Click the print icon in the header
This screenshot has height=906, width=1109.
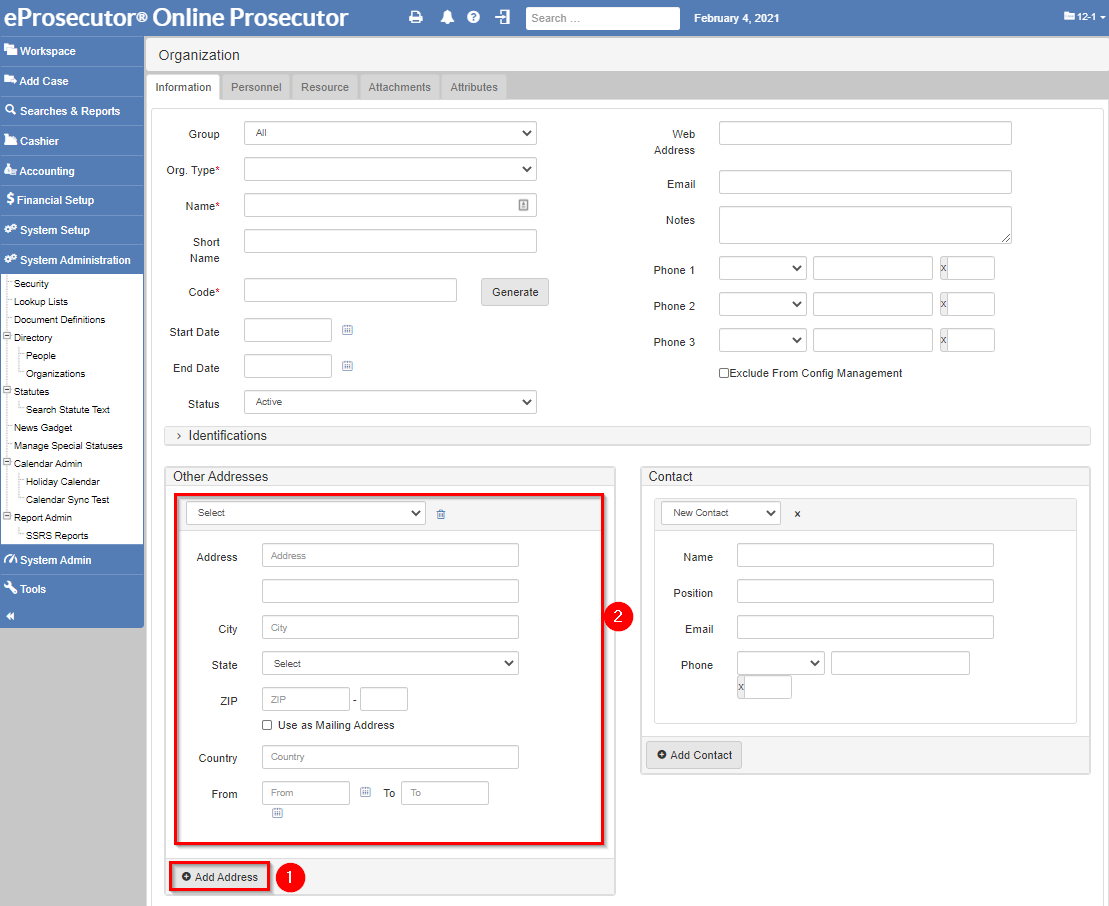(416, 17)
